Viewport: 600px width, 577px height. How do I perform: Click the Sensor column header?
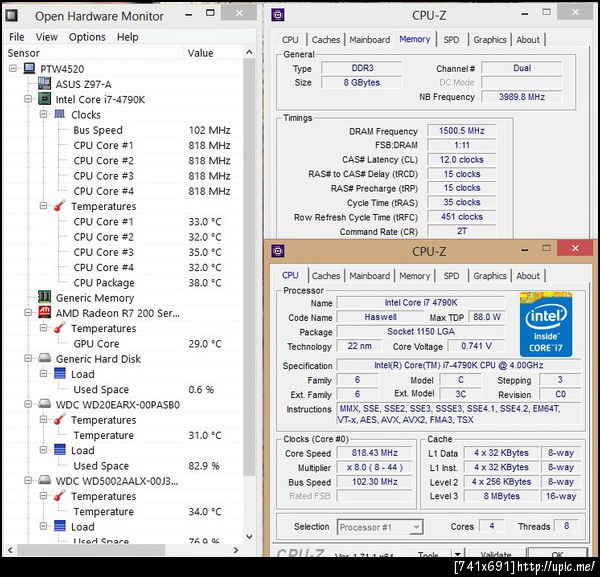(x=95, y=53)
